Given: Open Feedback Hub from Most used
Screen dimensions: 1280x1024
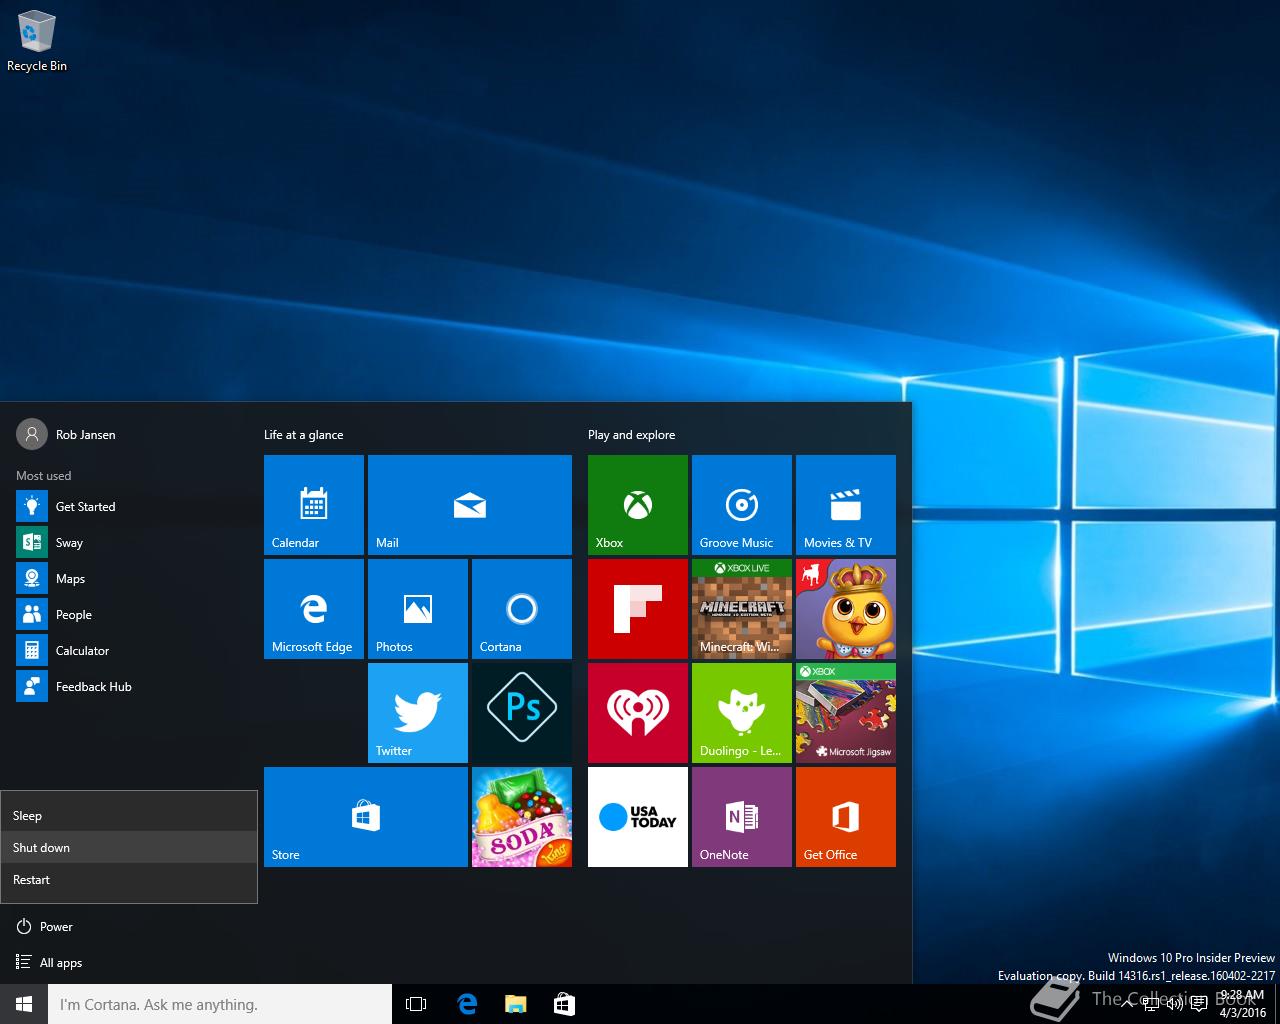Looking at the screenshot, I should (128, 687).
